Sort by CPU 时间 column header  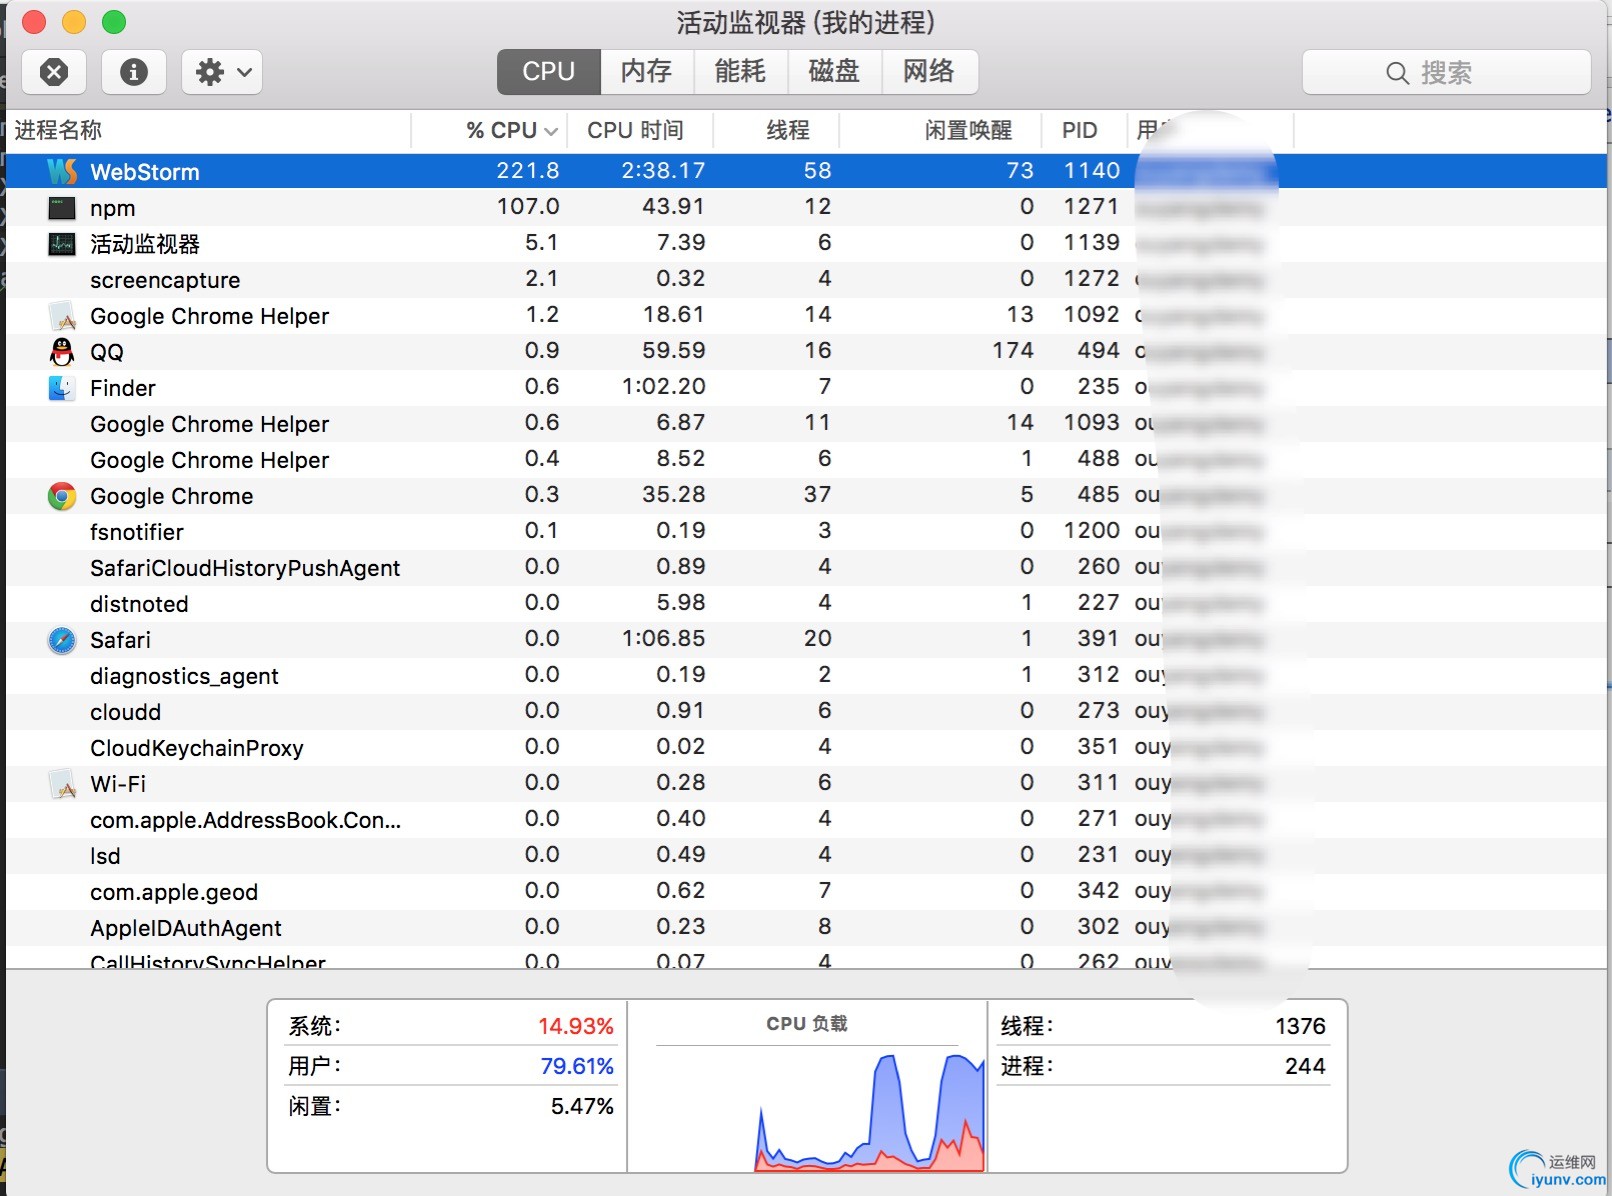(640, 130)
